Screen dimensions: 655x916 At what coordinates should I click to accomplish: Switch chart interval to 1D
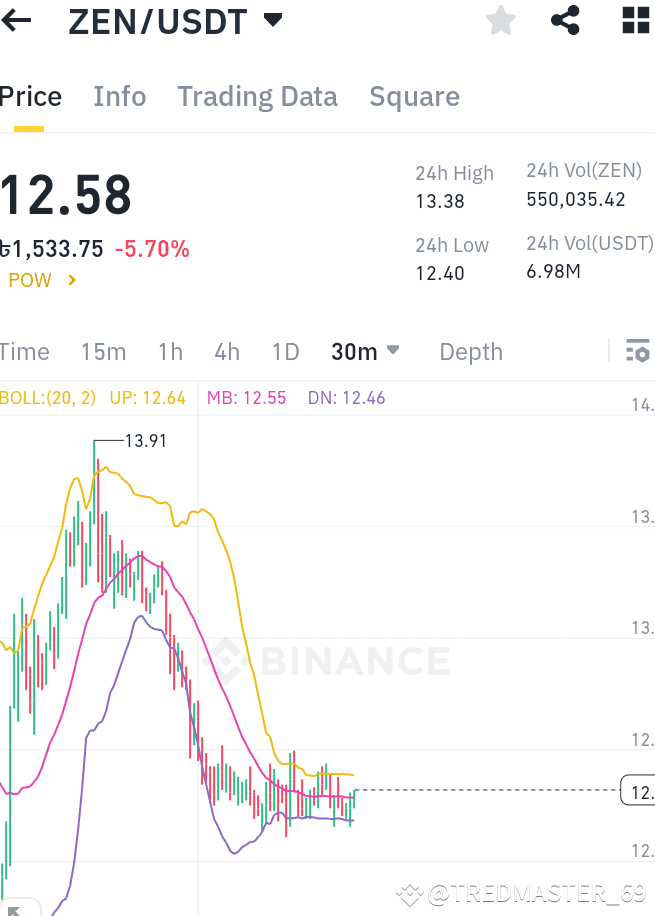click(x=285, y=351)
